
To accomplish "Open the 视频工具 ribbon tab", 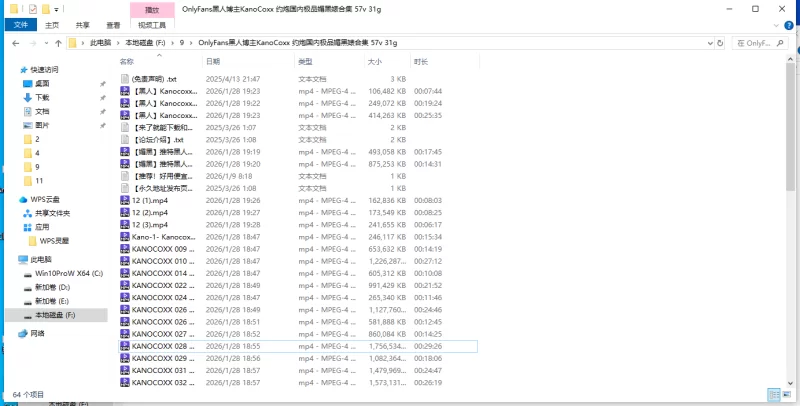I will tap(153, 24).
